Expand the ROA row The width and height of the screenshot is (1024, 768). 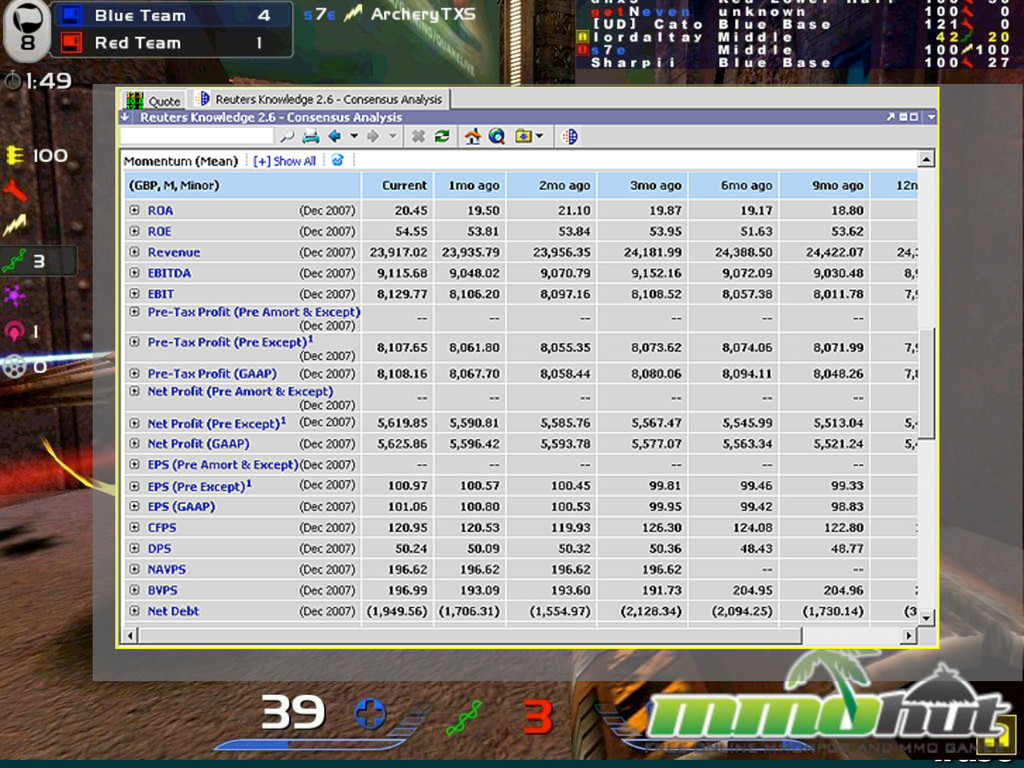click(x=135, y=210)
